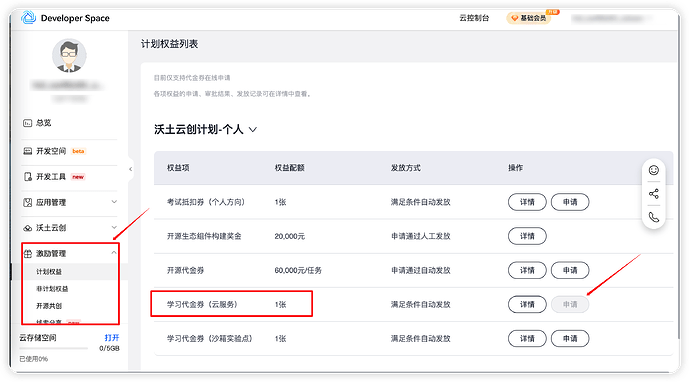The image size is (689, 382).
Task: Open the smiley feedback icon
Action: point(653,170)
